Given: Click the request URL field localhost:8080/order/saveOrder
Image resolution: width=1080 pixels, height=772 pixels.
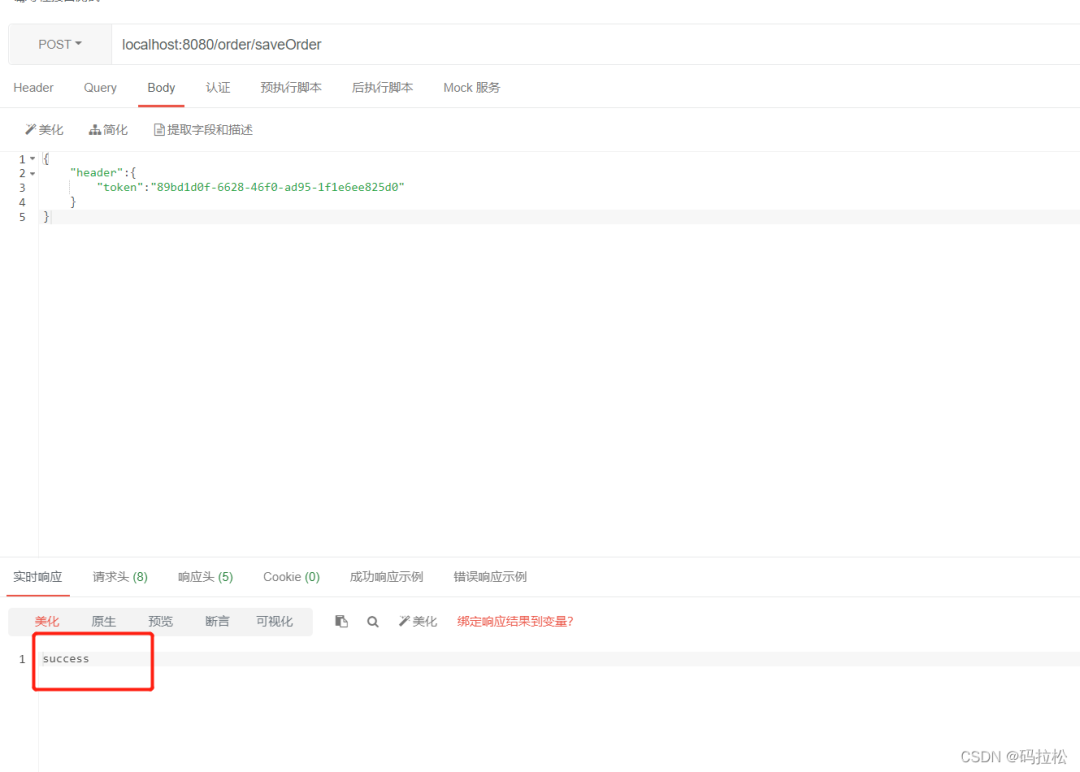Looking at the screenshot, I should pyautogui.click(x=596, y=45).
